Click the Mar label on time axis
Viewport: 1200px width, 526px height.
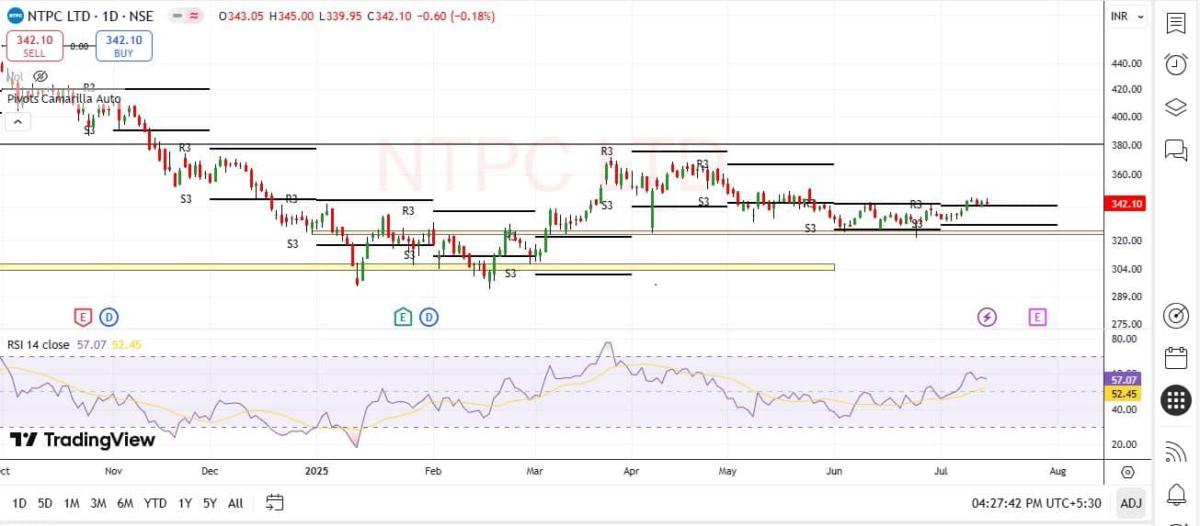coord(536,470)
